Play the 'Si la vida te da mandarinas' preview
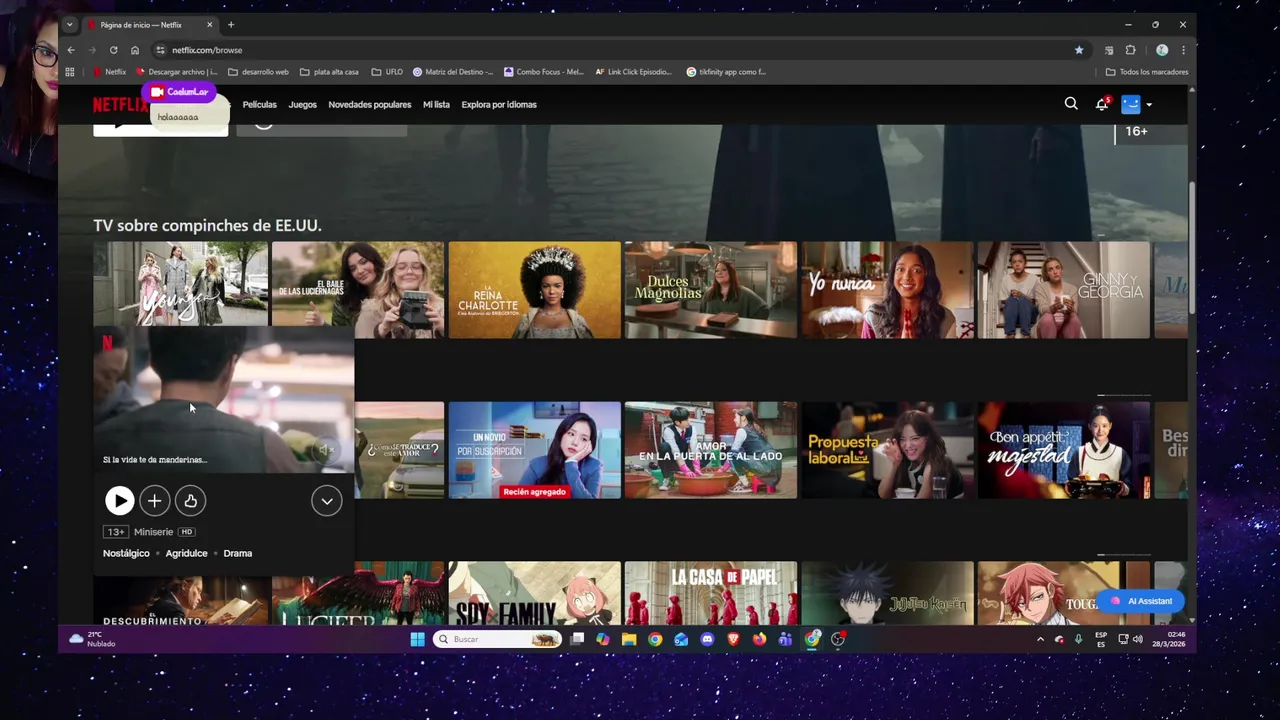Screen dimensions: 1280x720 [119, 501]
